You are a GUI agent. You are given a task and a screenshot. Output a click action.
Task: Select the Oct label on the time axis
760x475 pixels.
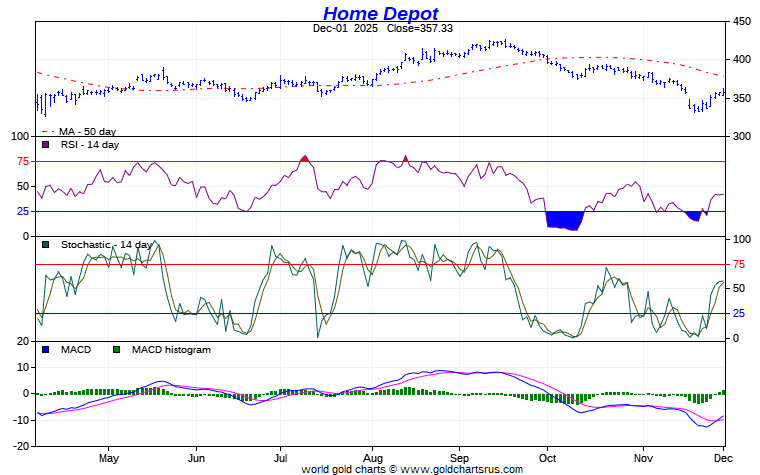tap(546, 456)
